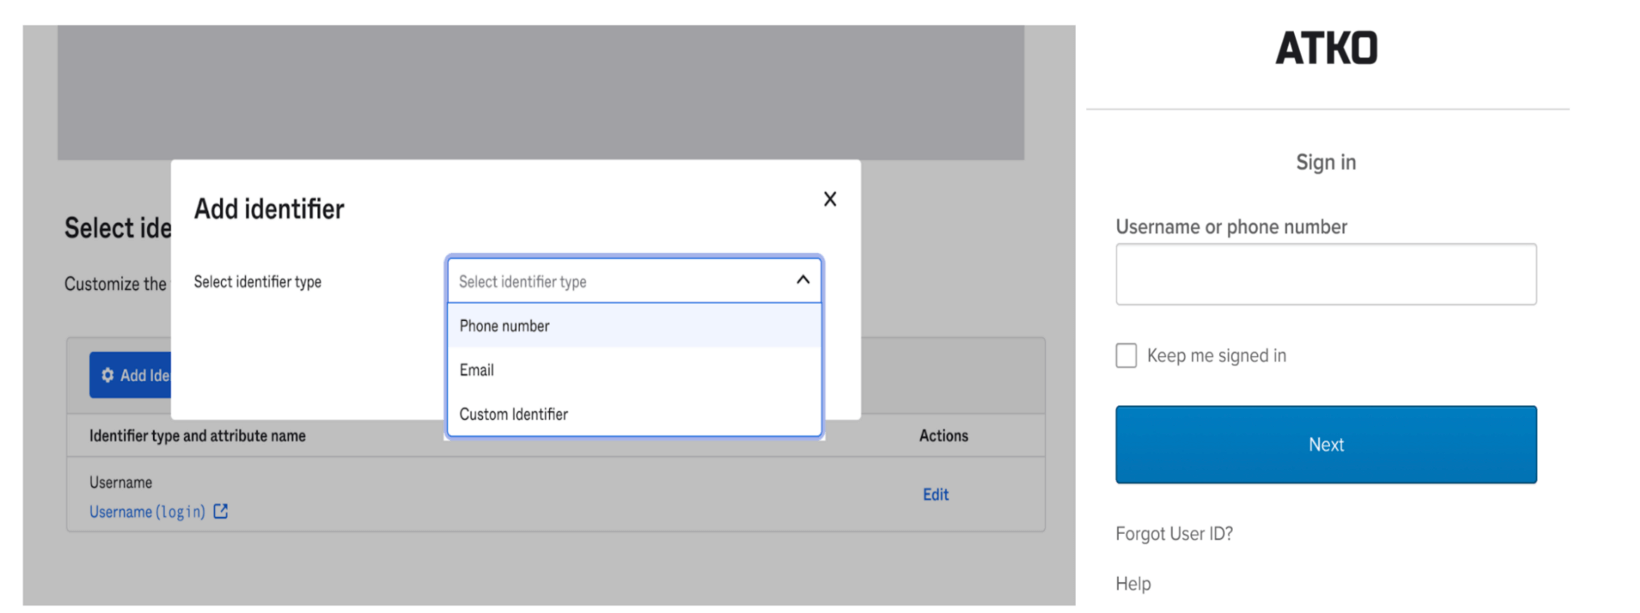1640x613 pixels.
Task: Click the ATKO logo
Action: (1326, 48)
